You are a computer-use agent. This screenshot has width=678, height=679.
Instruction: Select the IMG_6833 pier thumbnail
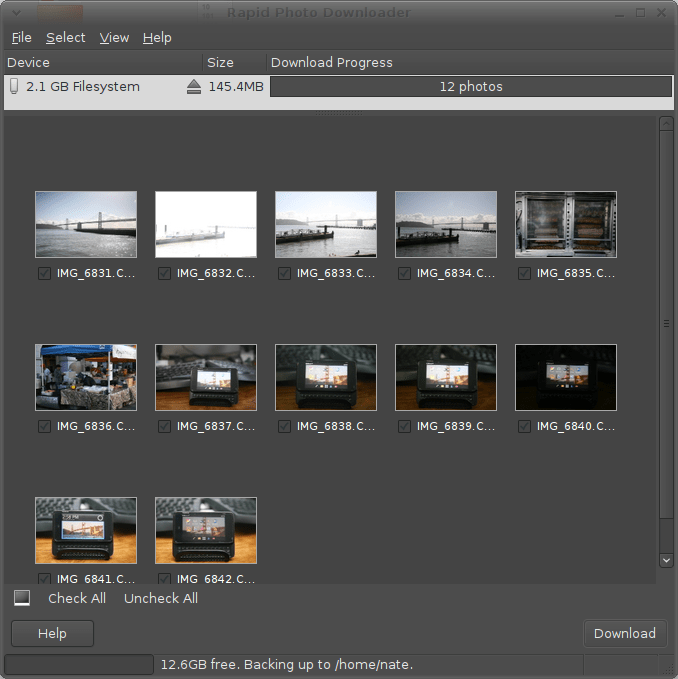(x=326, y=224)
